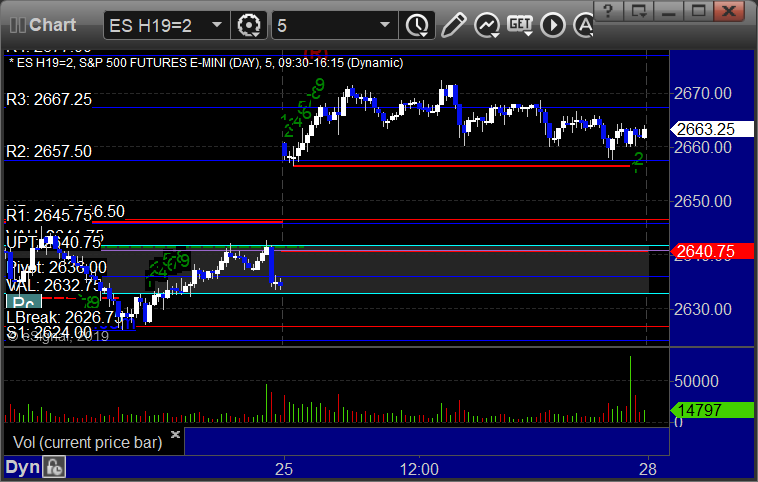Click the R3: 2667.25 pivot label
The image size is (758, 482).
(49, 100)
